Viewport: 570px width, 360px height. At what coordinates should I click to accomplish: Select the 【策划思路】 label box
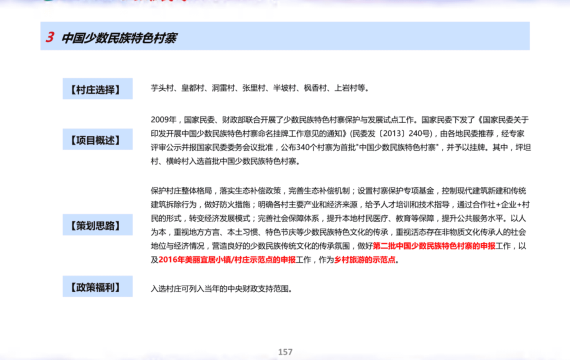click(x=97, y=225)
